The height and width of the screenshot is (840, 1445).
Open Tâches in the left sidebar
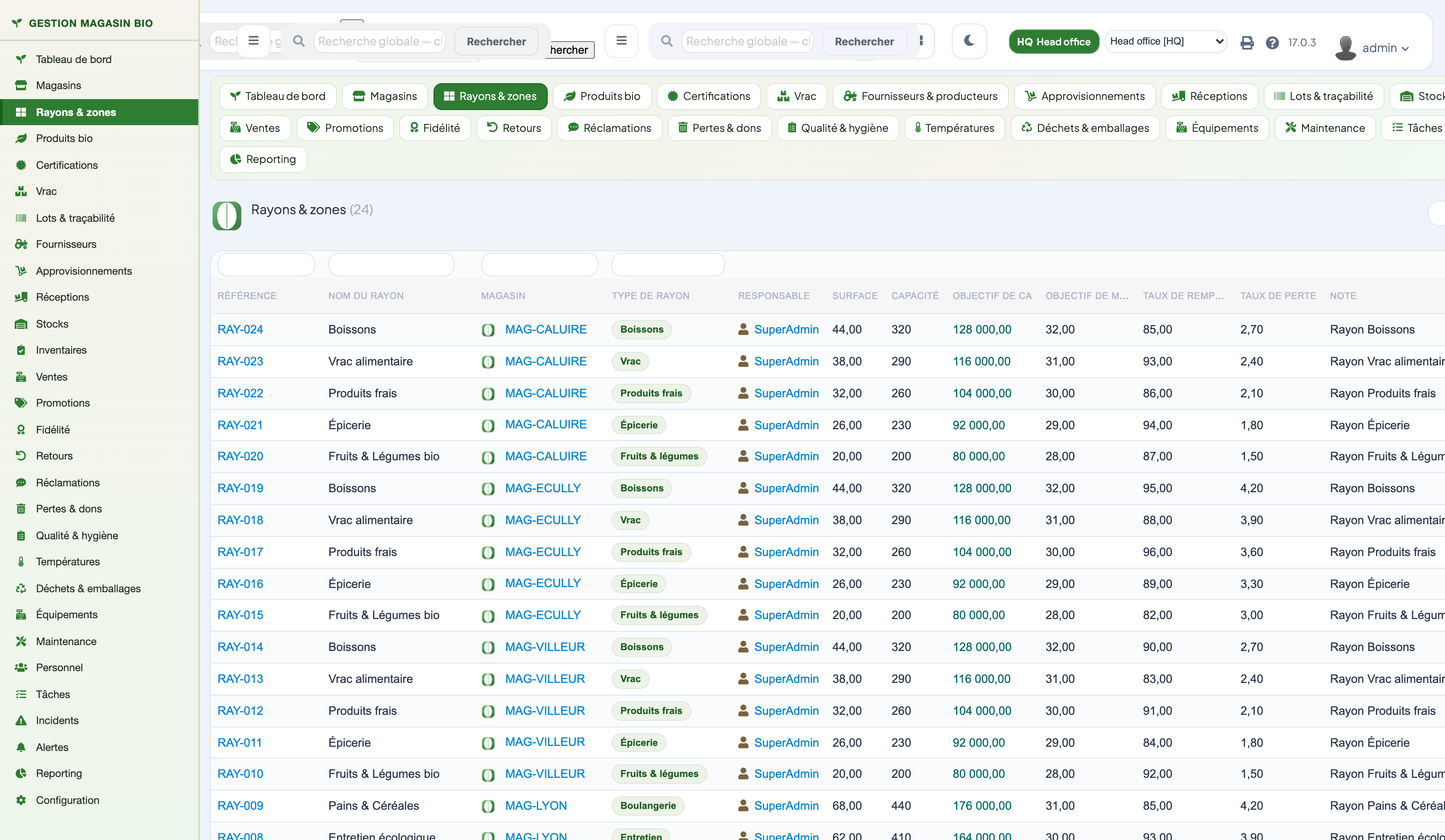pyautogui.click(x=99, y=694)
